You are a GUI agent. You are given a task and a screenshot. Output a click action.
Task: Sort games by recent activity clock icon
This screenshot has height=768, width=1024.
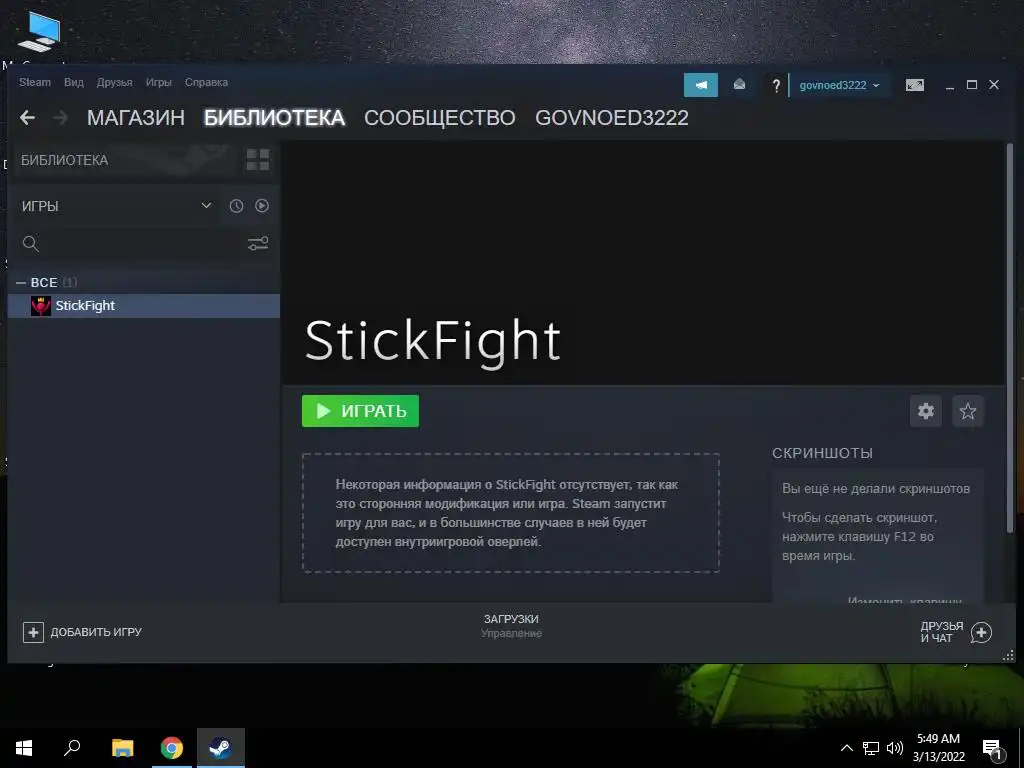click(x=236, y=206)
